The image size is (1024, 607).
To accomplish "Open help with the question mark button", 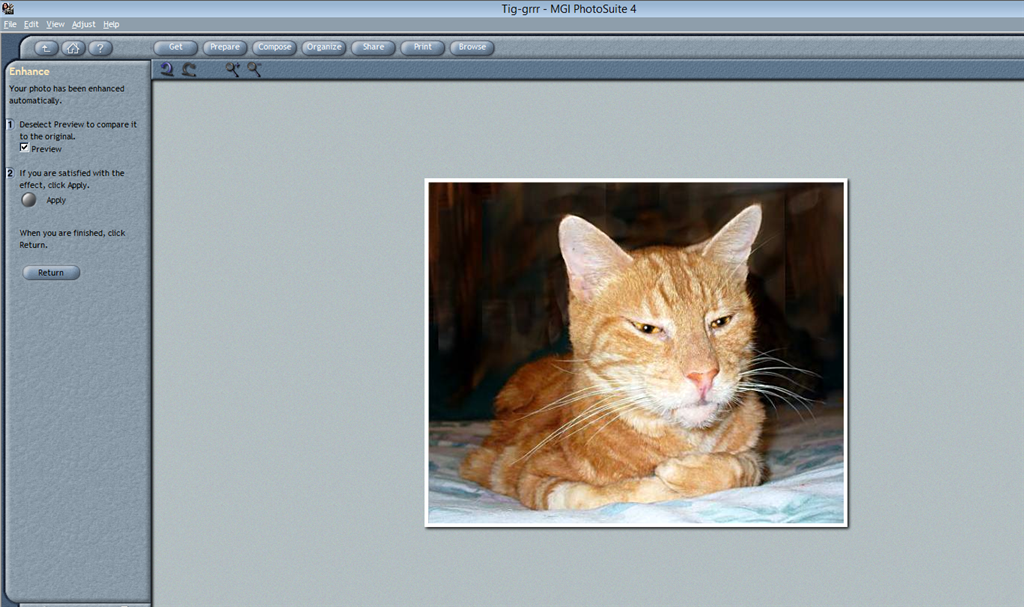I will tap(100, 48).
